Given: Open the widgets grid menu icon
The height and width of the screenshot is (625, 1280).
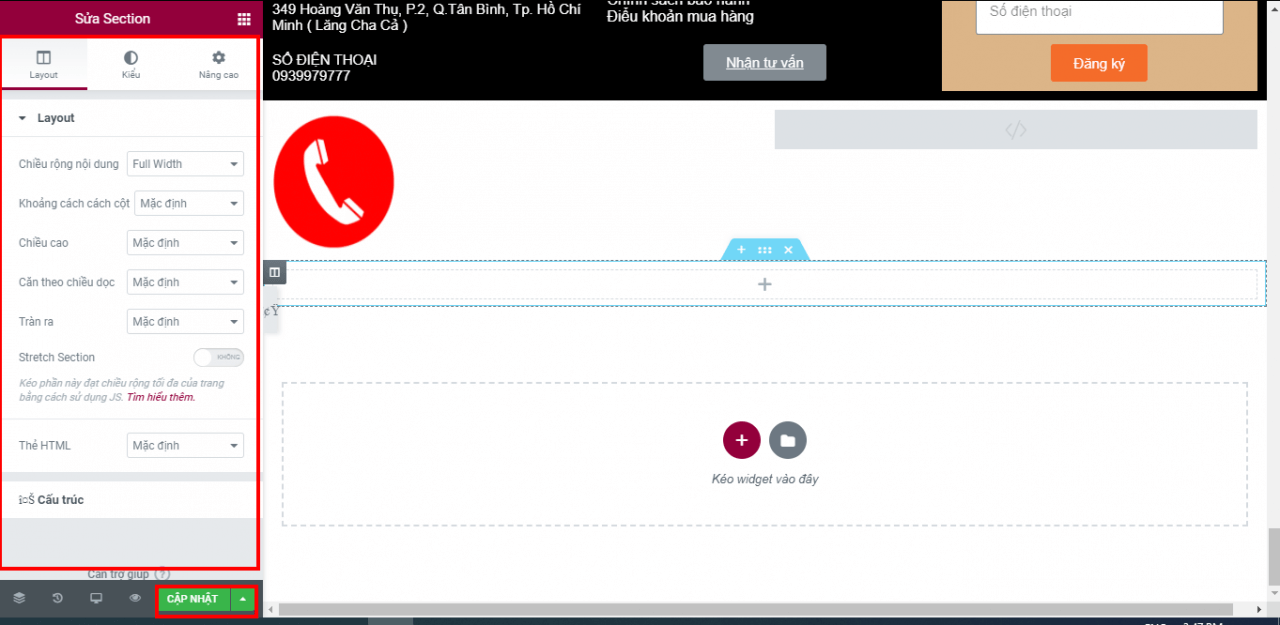Looking at the screenshot, I should click(x=244, y=19).
